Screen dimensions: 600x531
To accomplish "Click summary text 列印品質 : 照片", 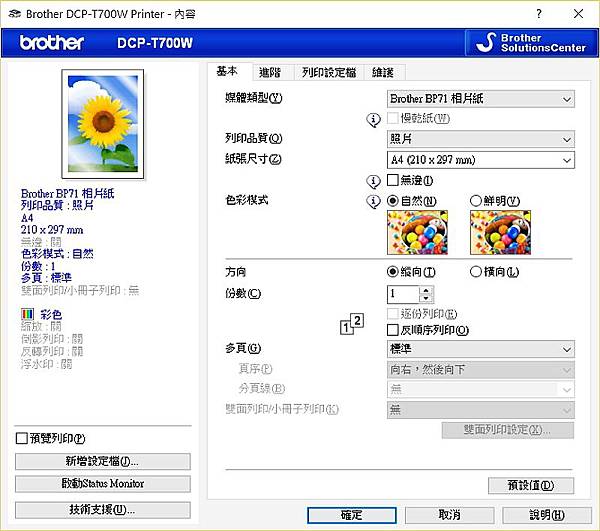I will tap(57, 205).
